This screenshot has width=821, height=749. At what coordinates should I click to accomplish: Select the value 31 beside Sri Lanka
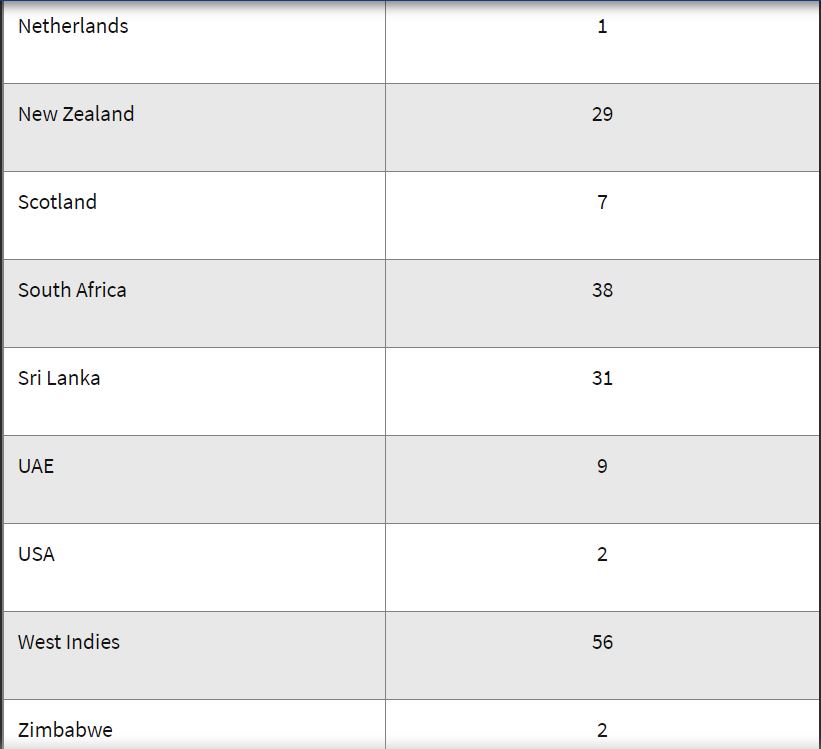[602, 378]
